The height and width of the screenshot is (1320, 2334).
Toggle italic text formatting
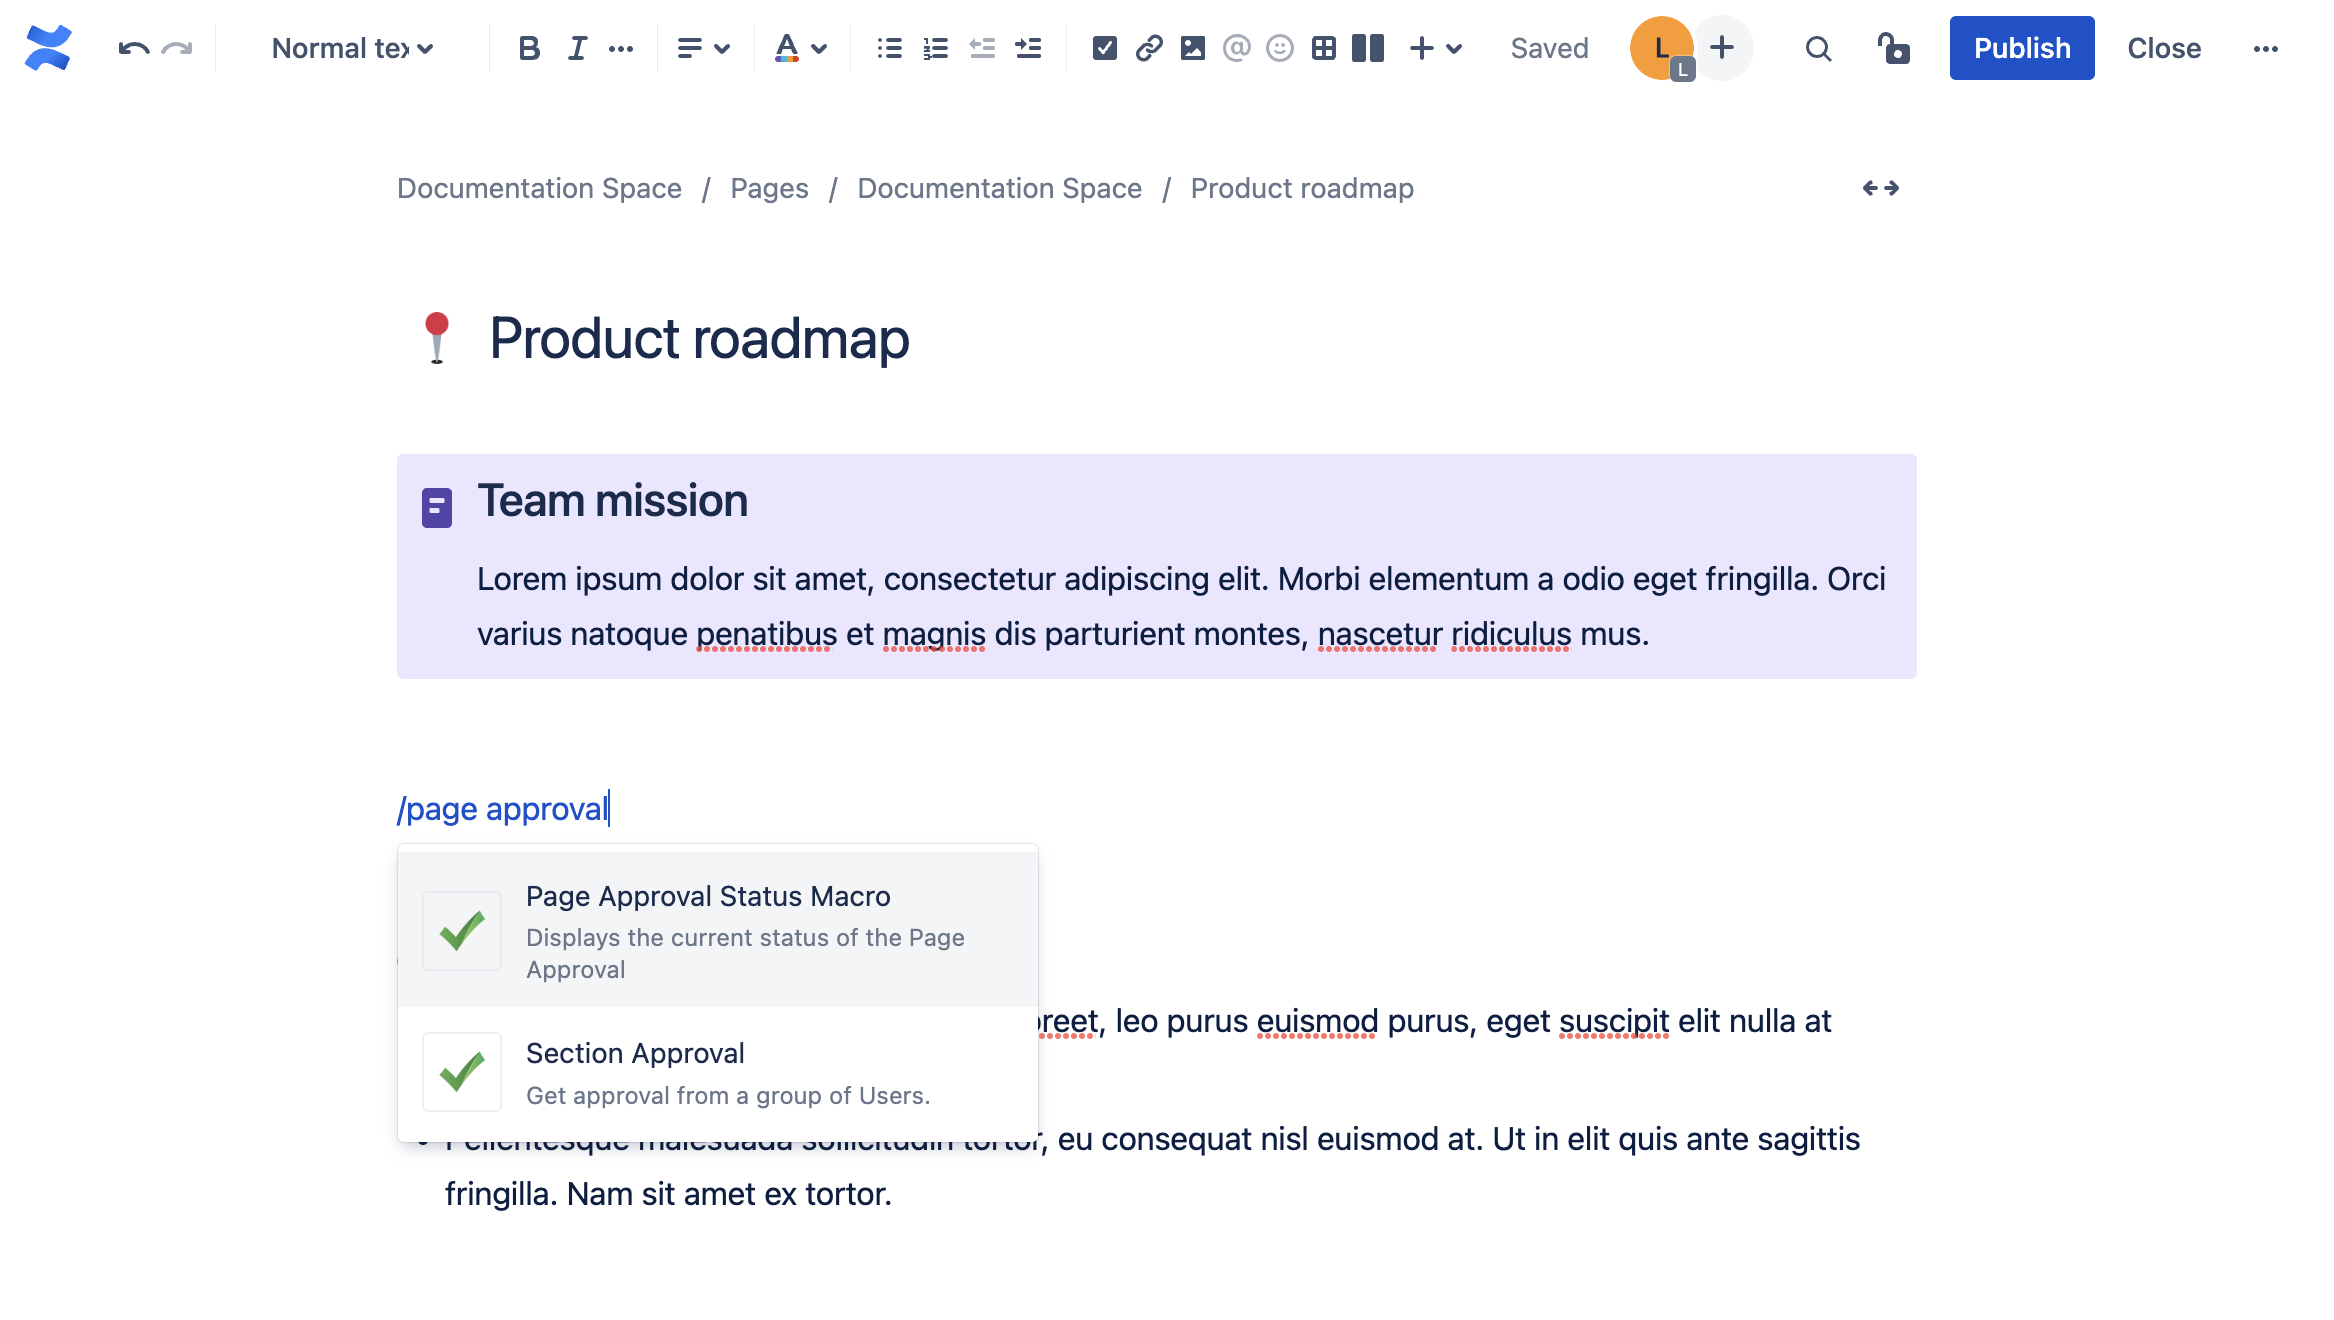(x=576, y=48)
